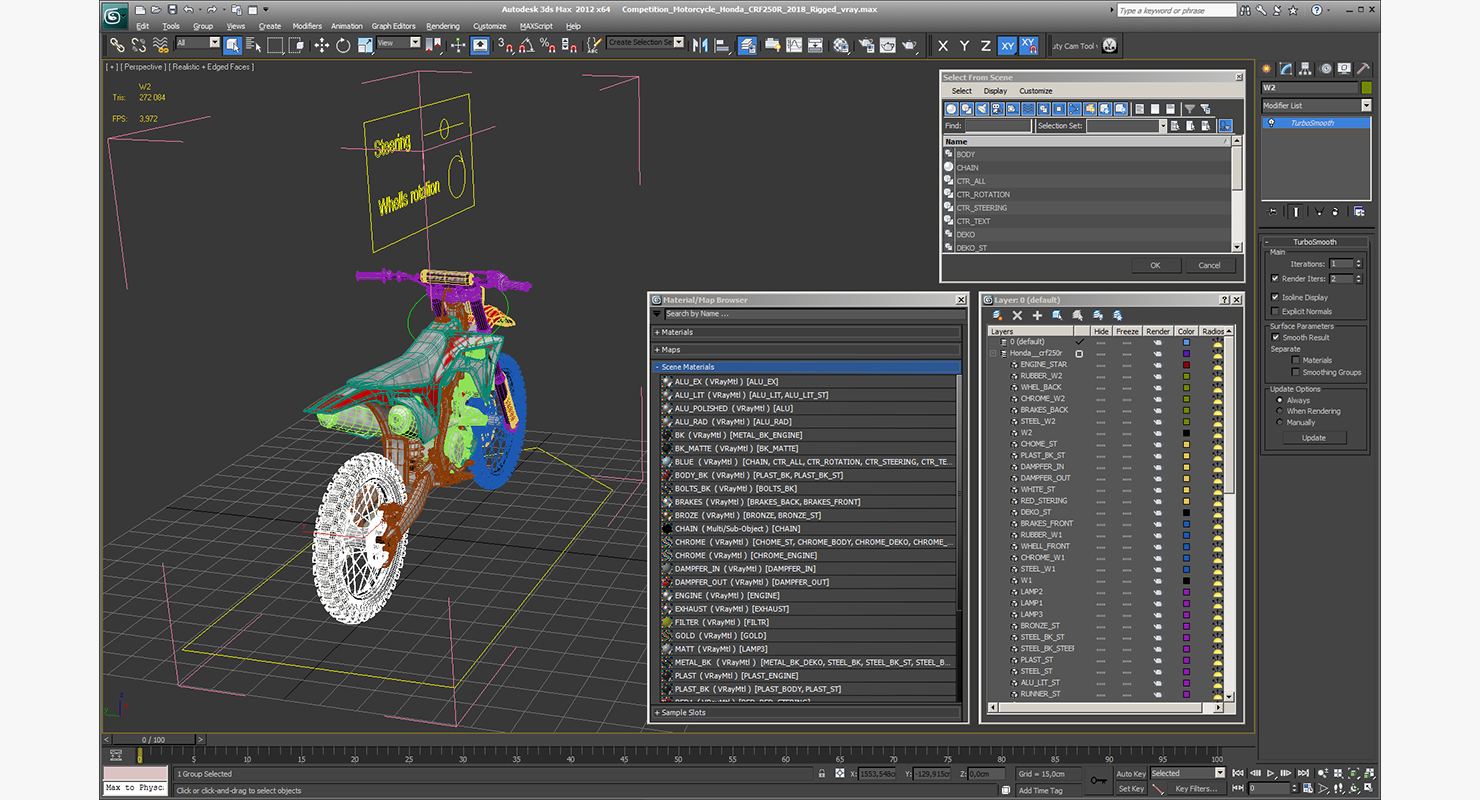Enable Separate by Smoothing Groups checkbox
The image size is (1480, 800).
[1295, 372]
